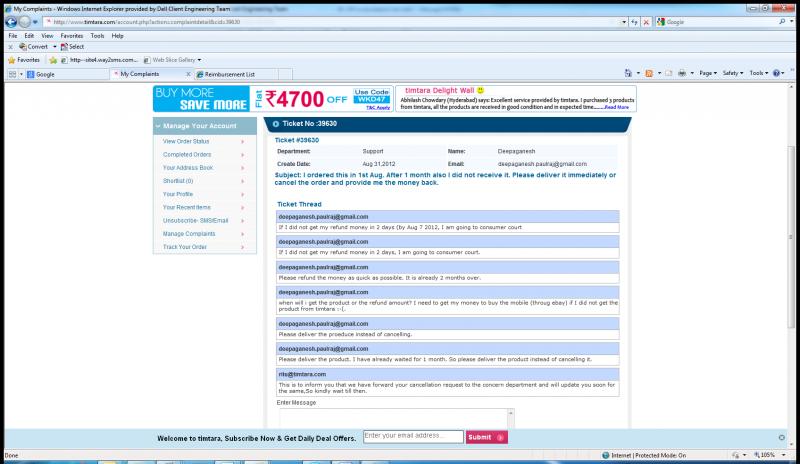Switch to the Google tab
Image resolution: width=800 pixels, height=464 pixels.
[67, 74]
